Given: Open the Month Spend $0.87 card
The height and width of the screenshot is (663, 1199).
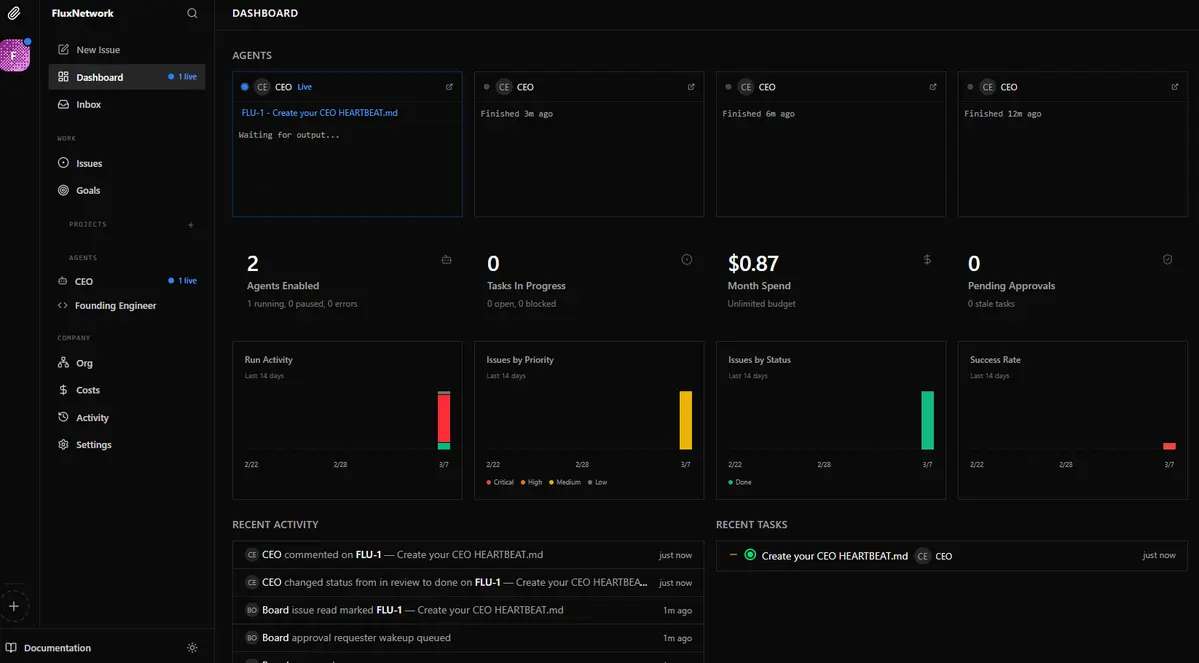Looking at the screenshot, I should click(830, 279).
